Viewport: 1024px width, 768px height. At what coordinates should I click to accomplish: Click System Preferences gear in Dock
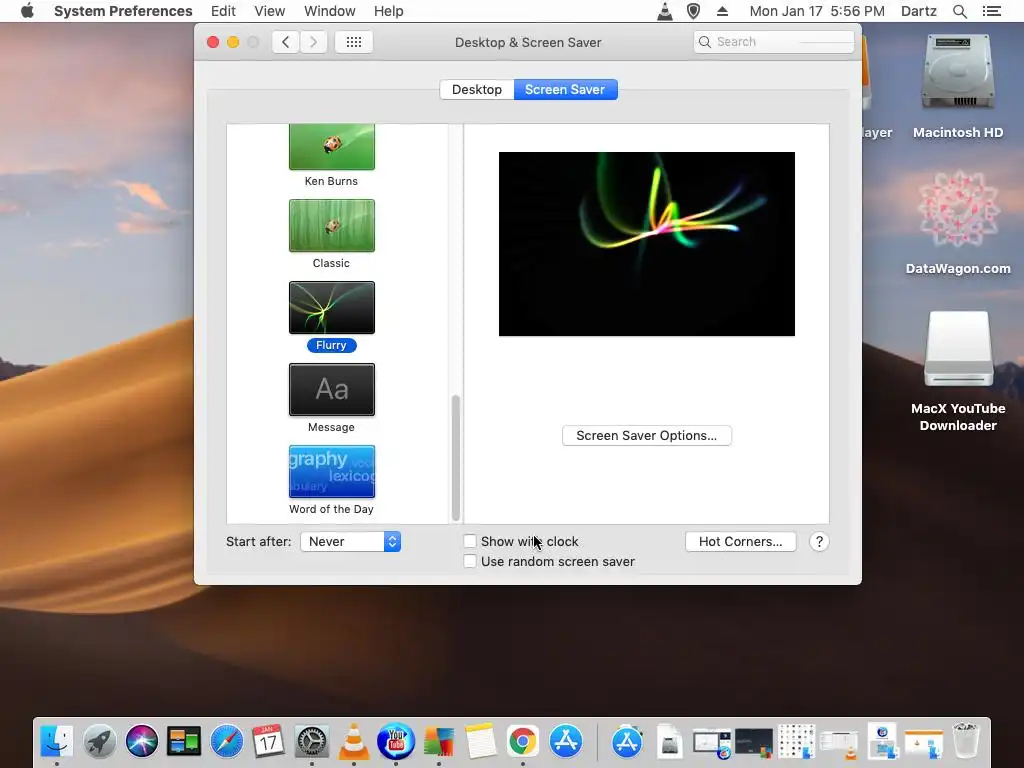[312, 741]
